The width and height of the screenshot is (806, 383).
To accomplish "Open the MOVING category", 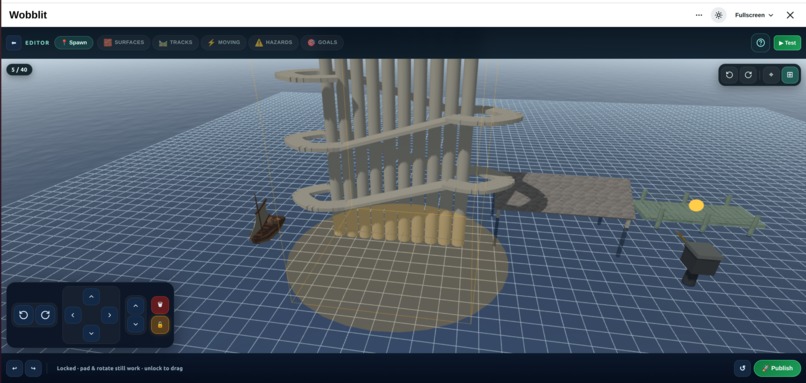I will click(224, 43).
